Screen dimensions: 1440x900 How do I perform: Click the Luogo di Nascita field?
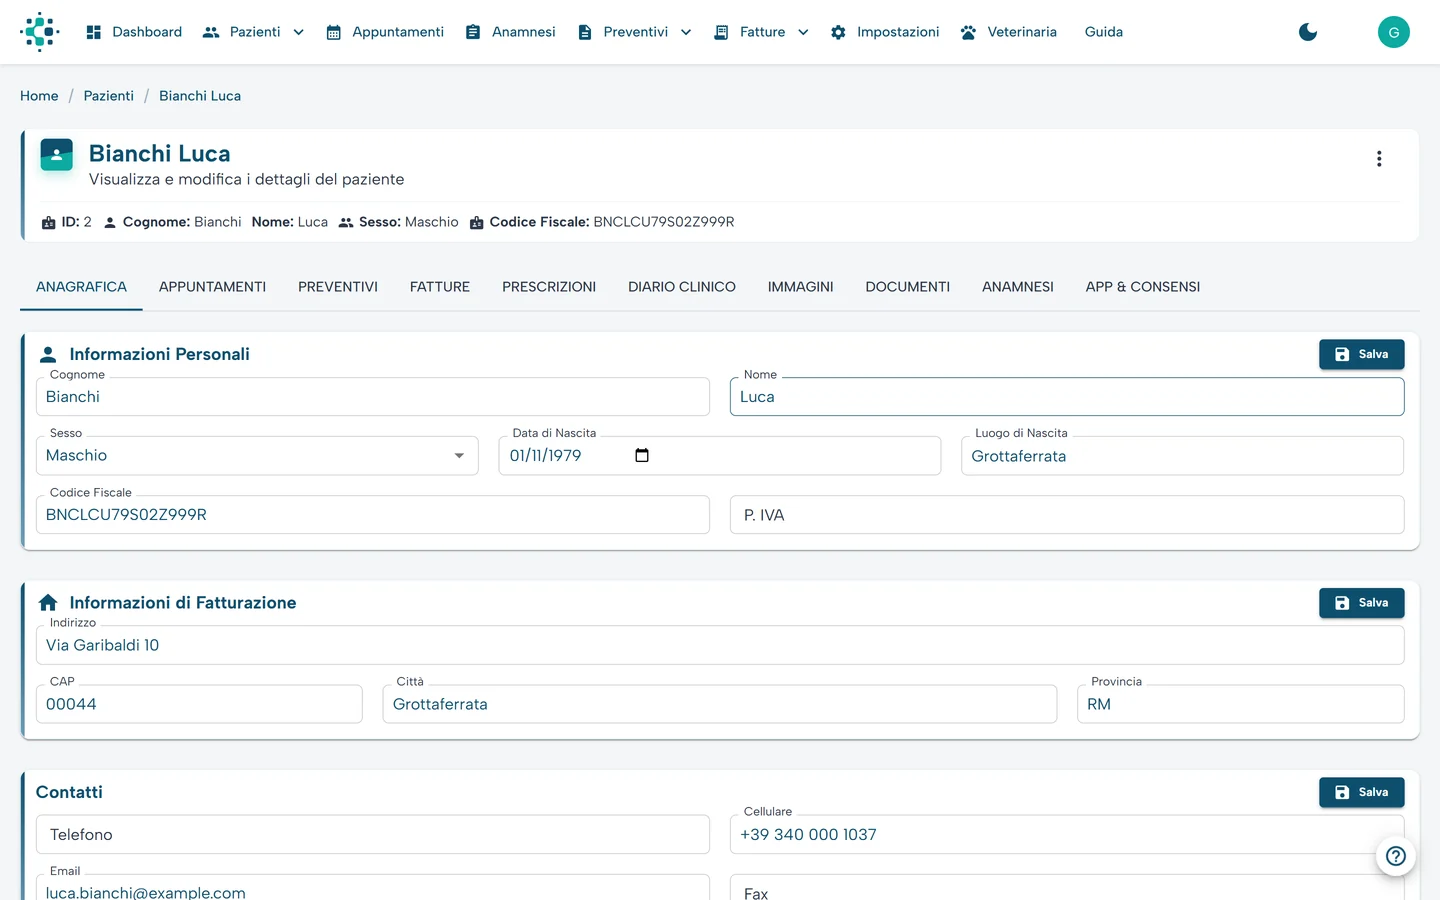click(1183, 455)
